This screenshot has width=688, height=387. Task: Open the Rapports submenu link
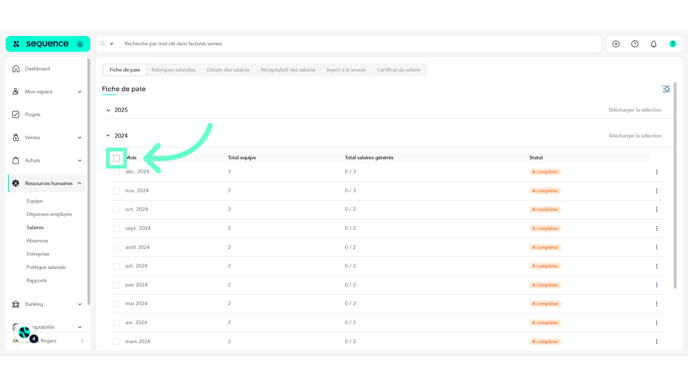pos(36,280)
